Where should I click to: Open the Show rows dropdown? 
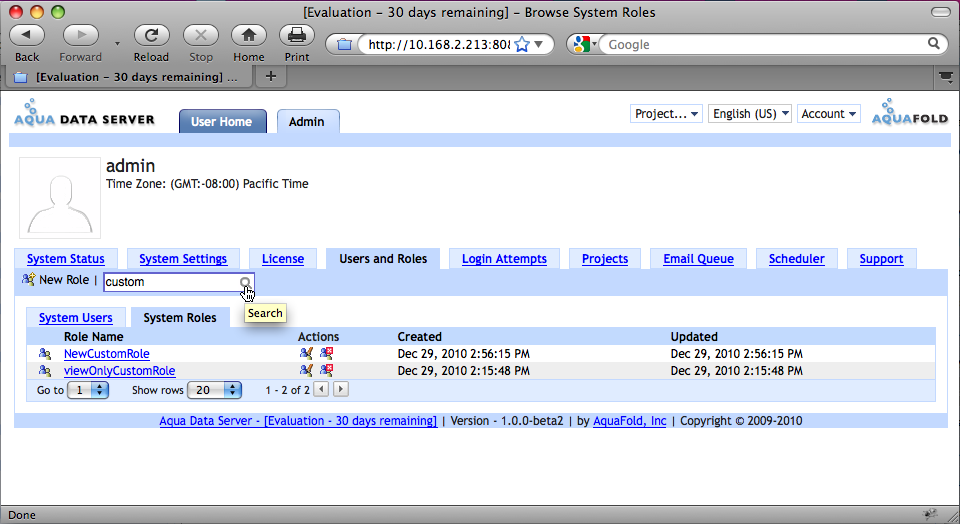coord(214,390)
